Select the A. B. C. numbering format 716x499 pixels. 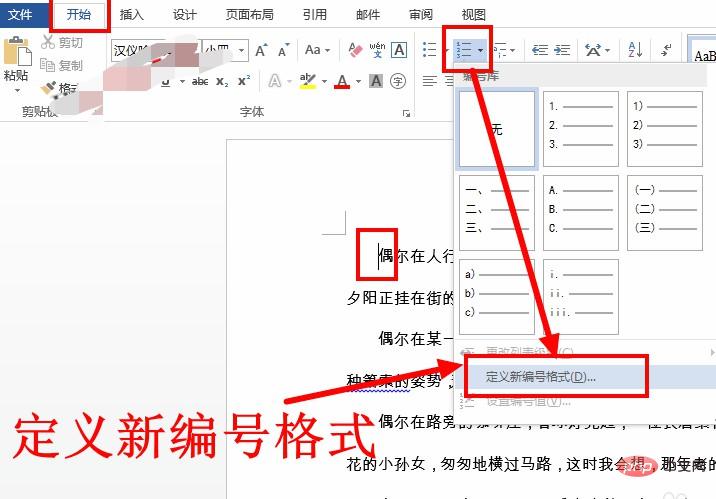tap(580, 211)
